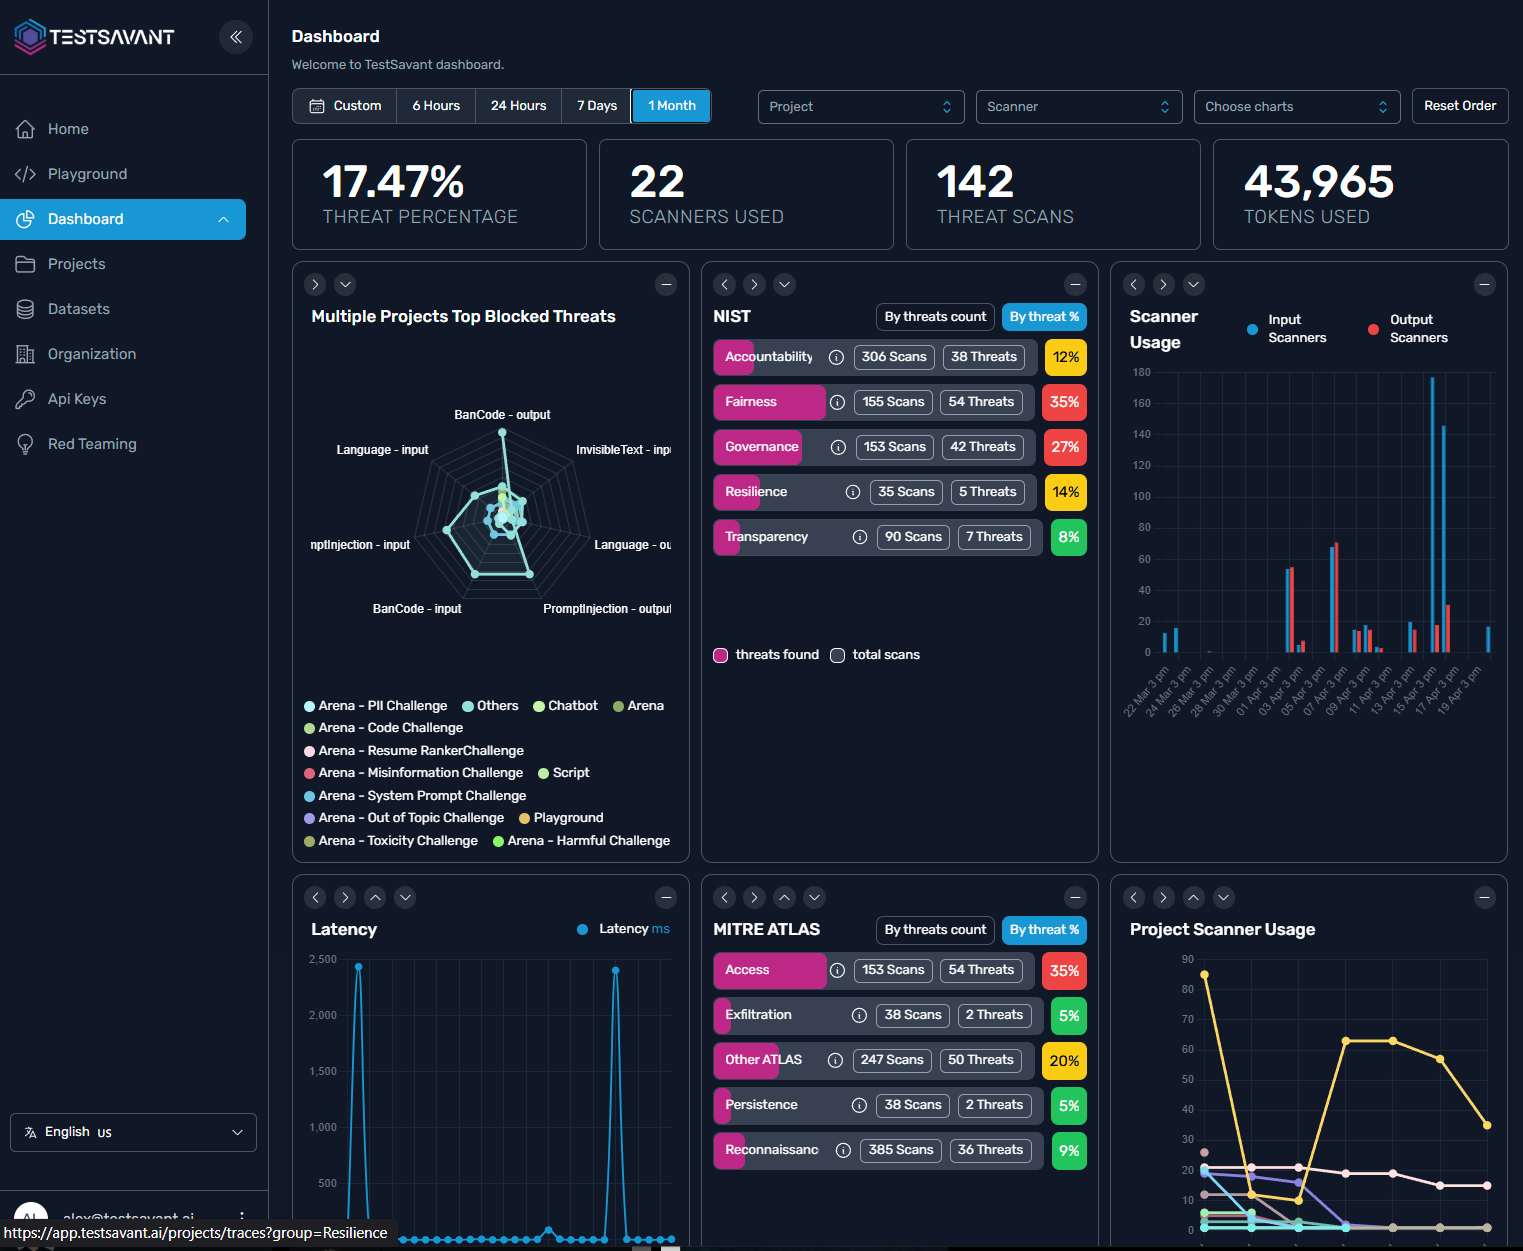Move Latency panel up with arrow icon
This screenshot has height=1251, width=1523.
click(375, 897)
